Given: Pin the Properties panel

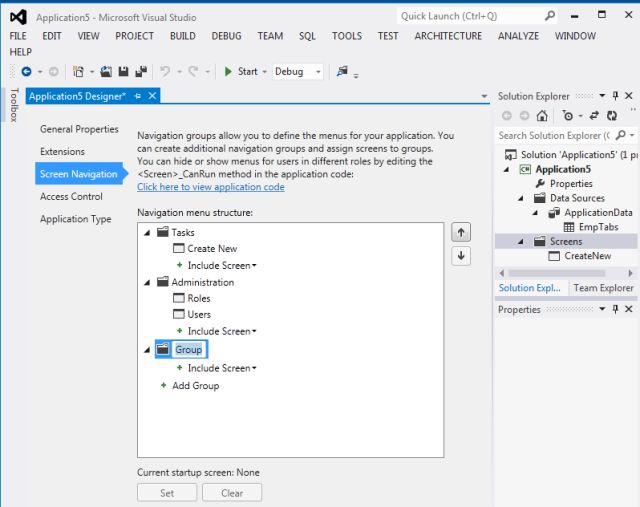Looking at the screenshot, I should (615, 309).
